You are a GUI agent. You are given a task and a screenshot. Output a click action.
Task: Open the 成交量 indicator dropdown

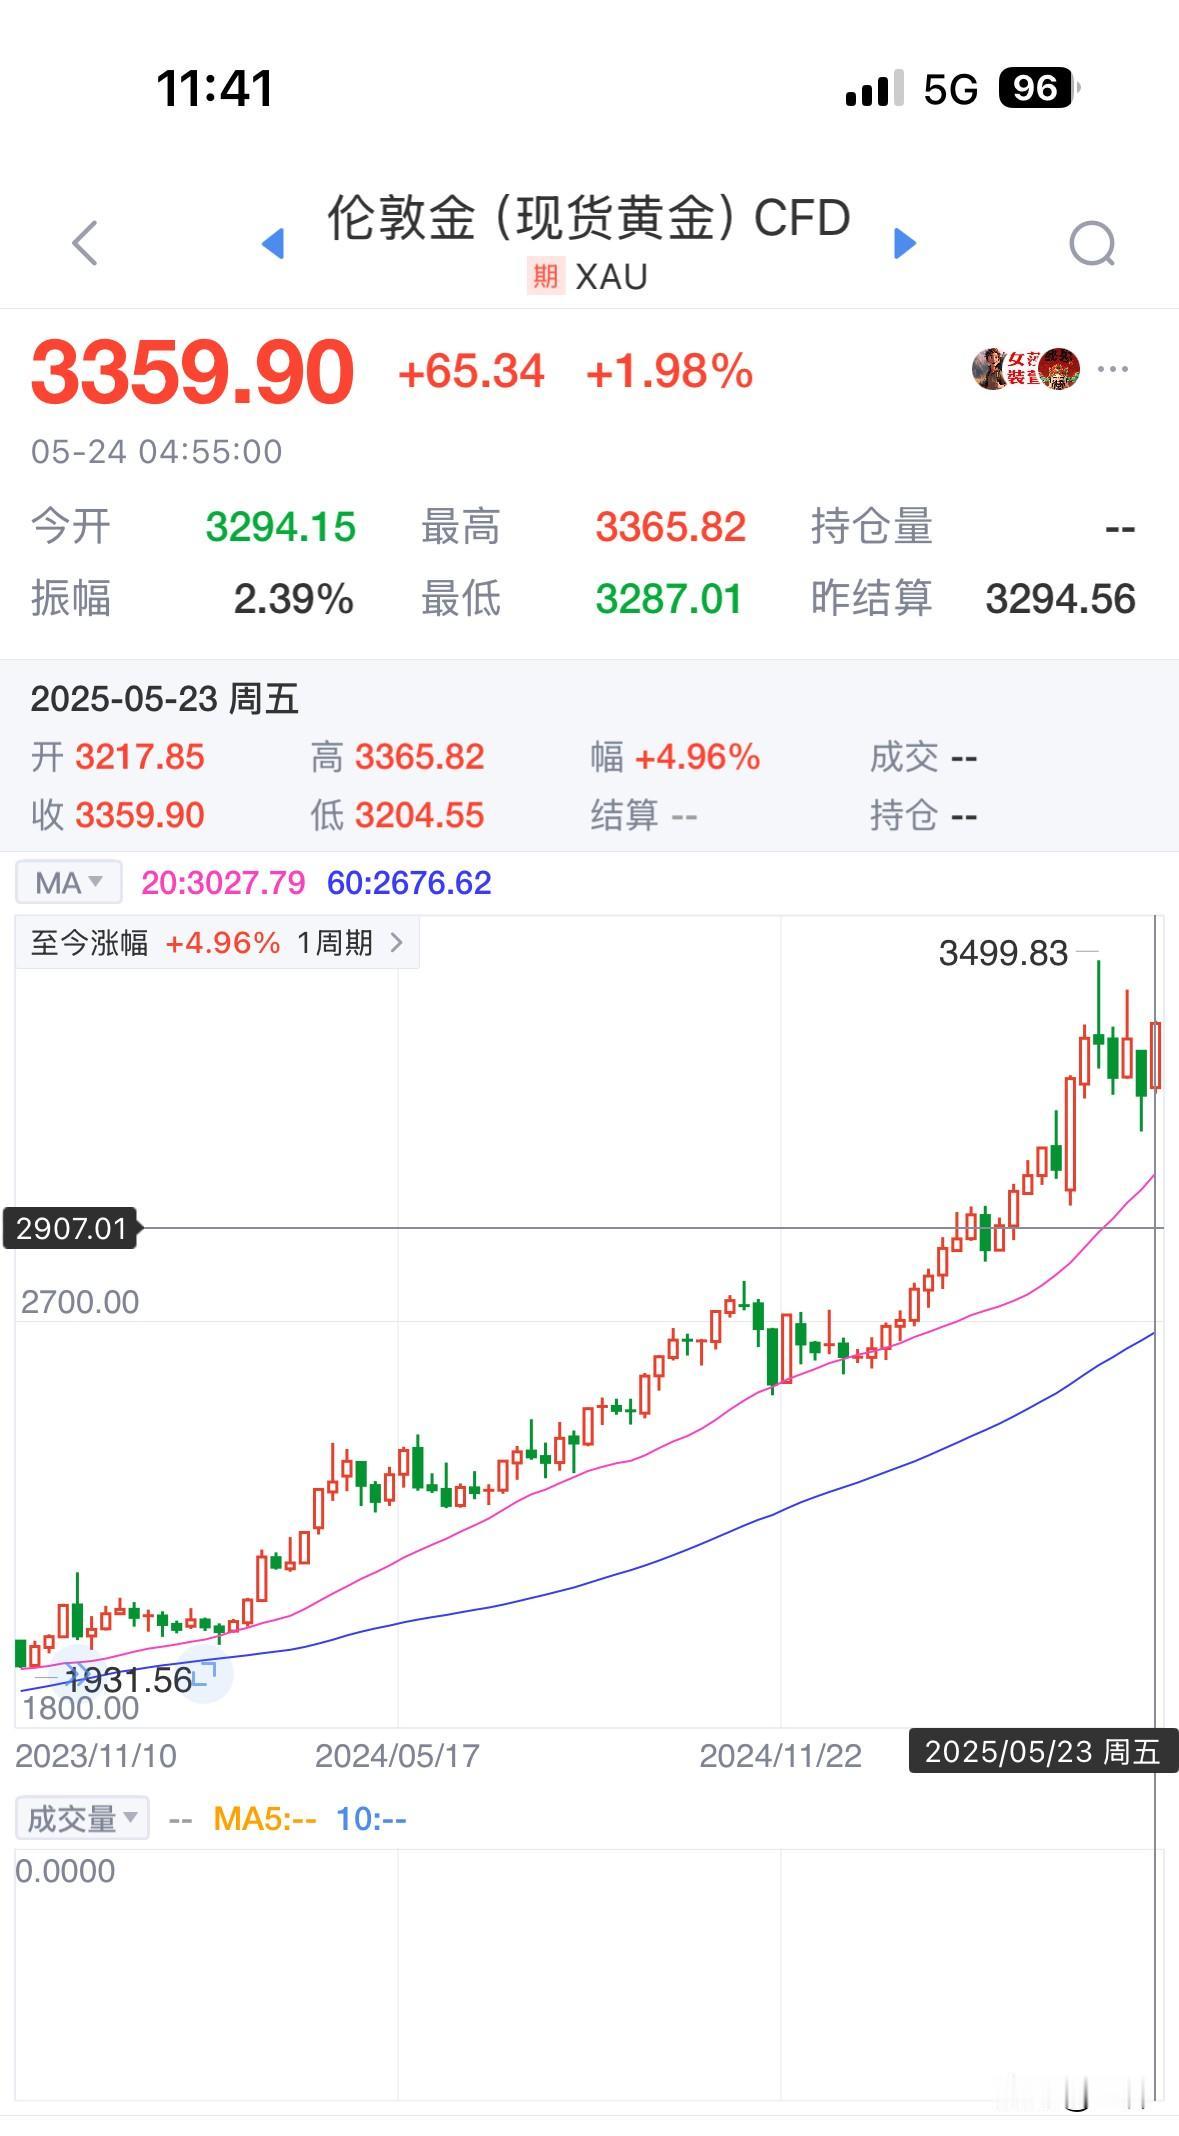[x=82, y=1818]
